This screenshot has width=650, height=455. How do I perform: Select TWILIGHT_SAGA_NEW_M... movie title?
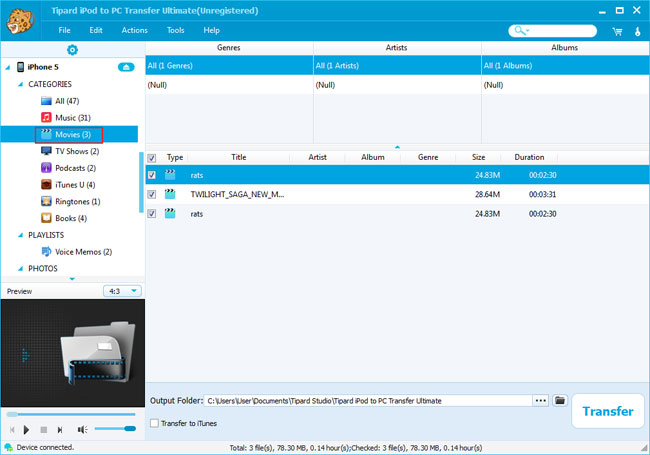tap(237, 194)
